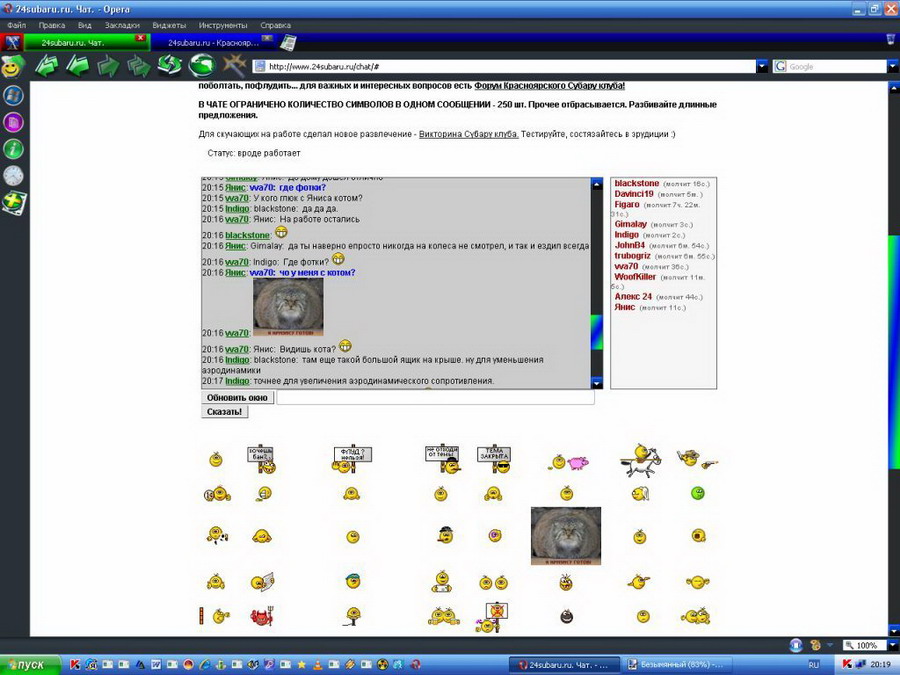
Task: Click the chat window scrollbar down arrow
Action: pos(596,382)
